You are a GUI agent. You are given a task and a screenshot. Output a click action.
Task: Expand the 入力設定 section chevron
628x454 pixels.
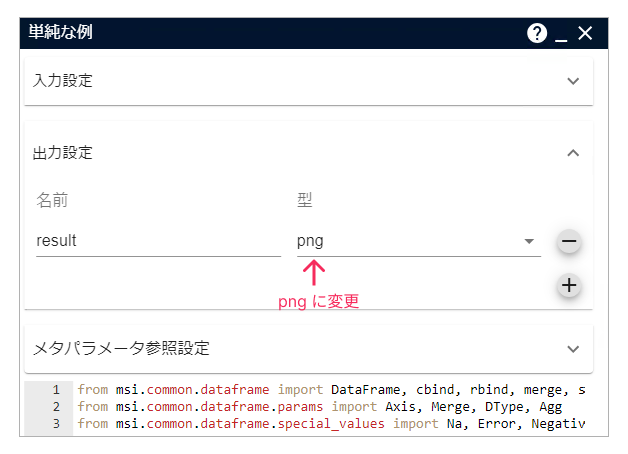(573, 81)
